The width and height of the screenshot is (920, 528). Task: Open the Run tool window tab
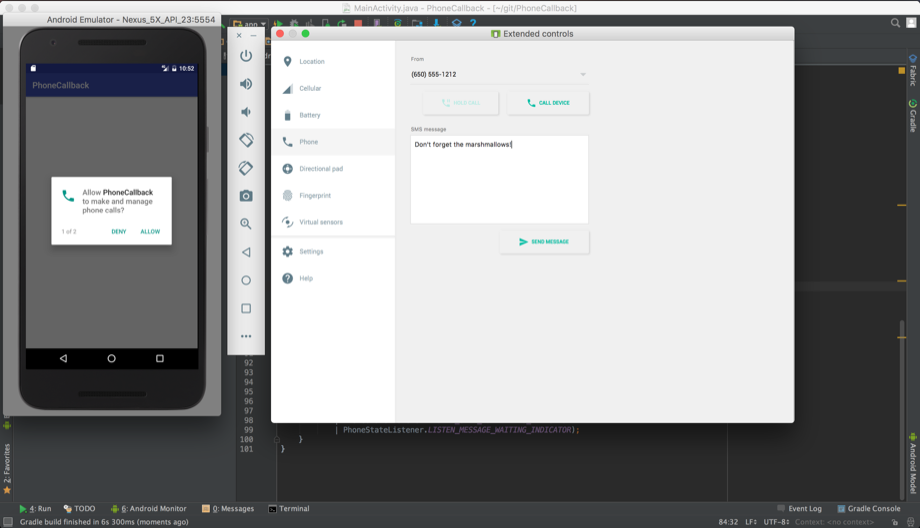point(35,509)
